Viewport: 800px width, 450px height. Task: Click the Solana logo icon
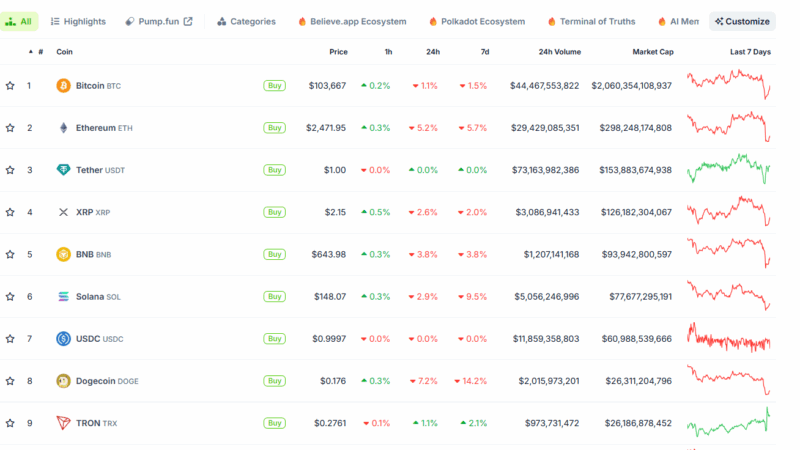[x=63, y=296]
